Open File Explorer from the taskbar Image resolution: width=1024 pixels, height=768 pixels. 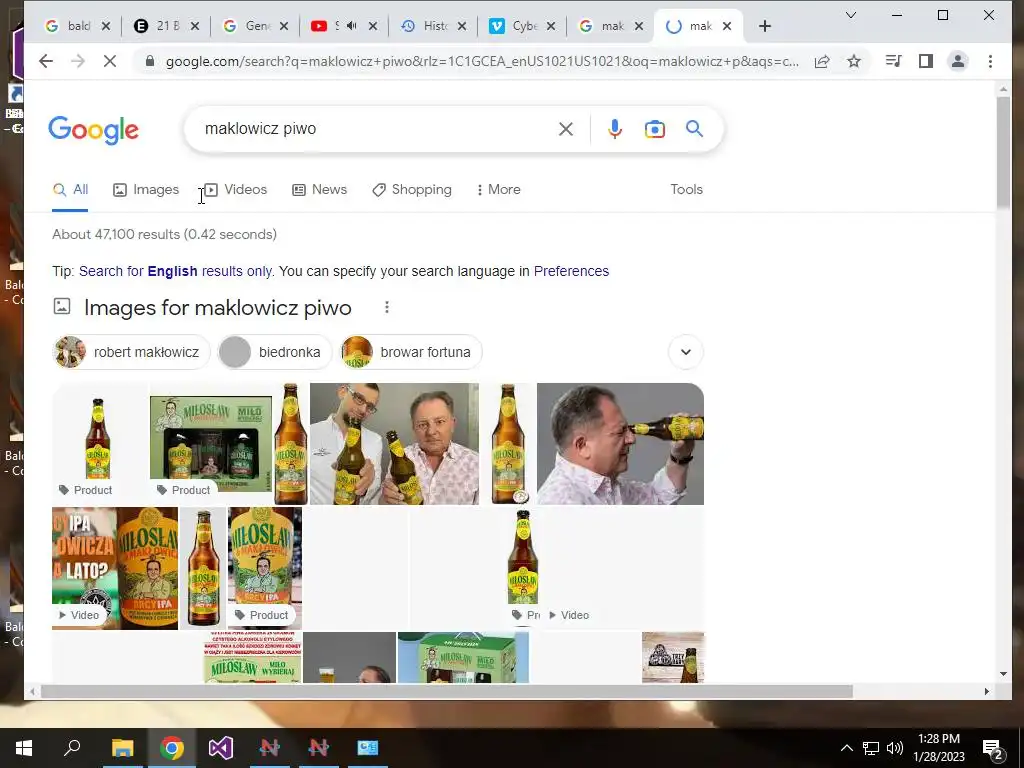tap(122, 748)
